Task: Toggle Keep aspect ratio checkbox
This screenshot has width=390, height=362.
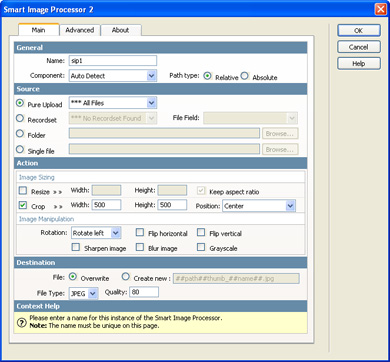Action: tap(201, 191)
